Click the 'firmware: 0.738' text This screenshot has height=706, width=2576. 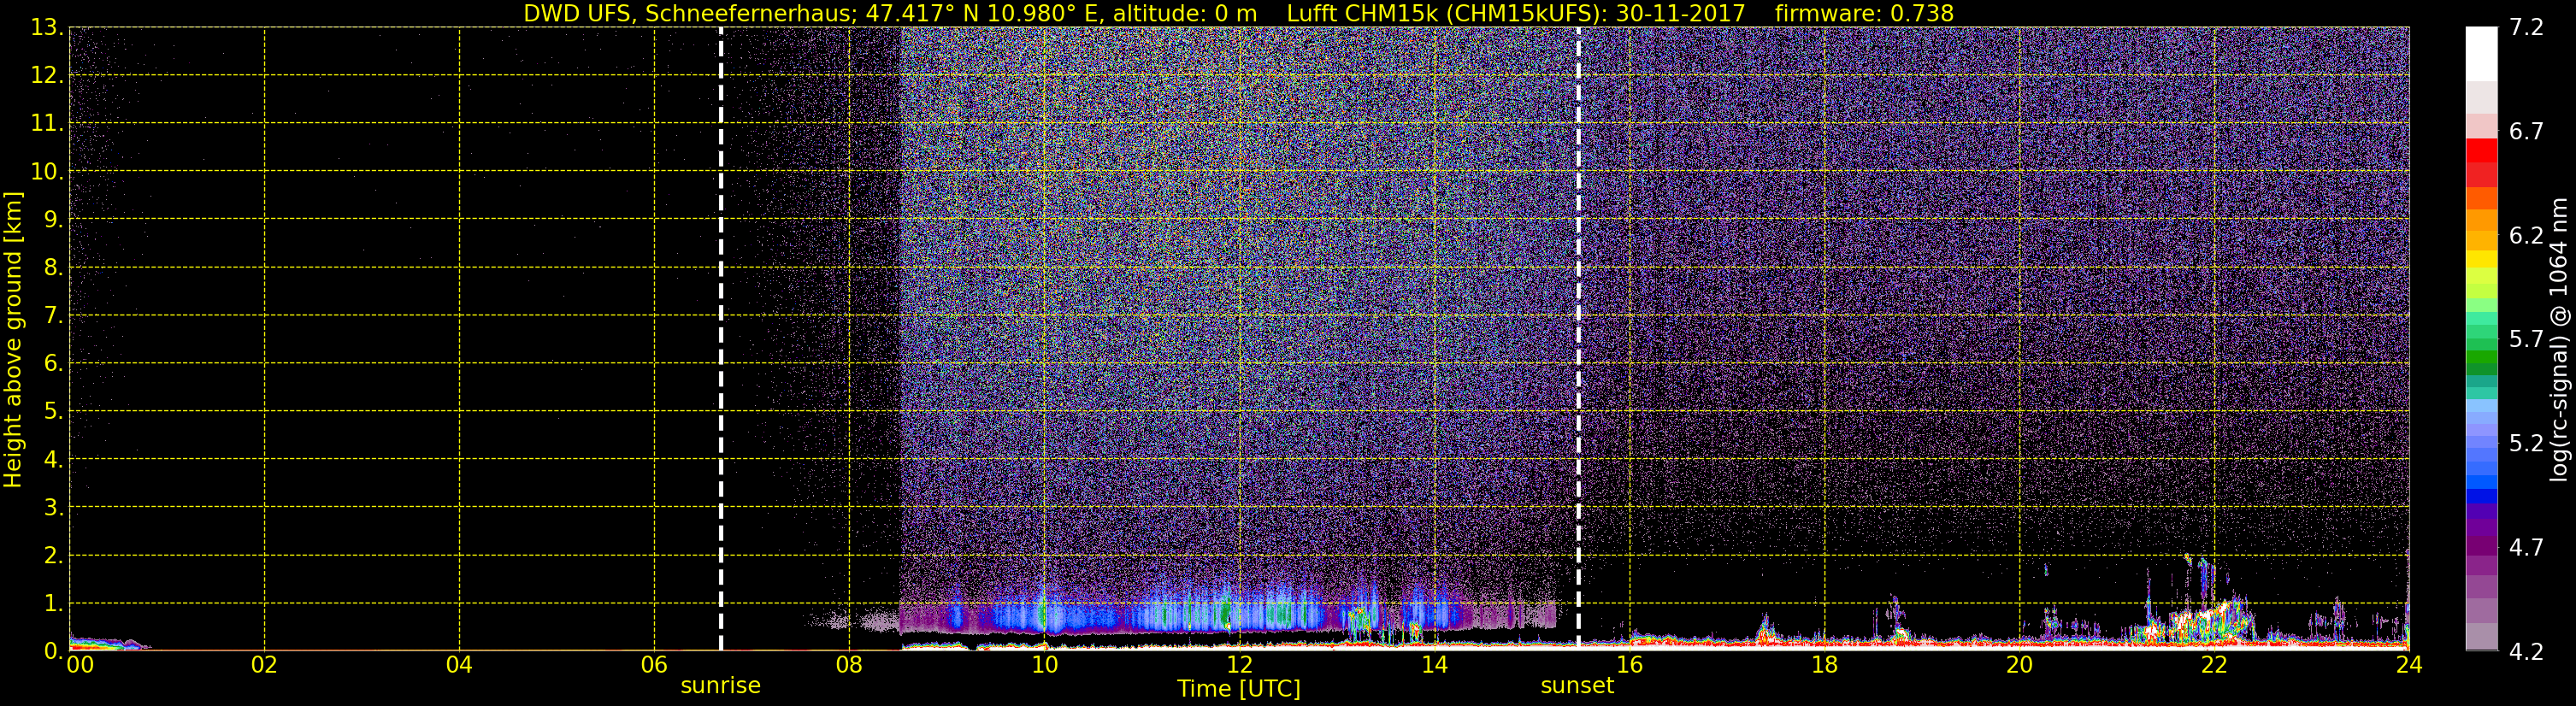click(x=1864, y=13)
